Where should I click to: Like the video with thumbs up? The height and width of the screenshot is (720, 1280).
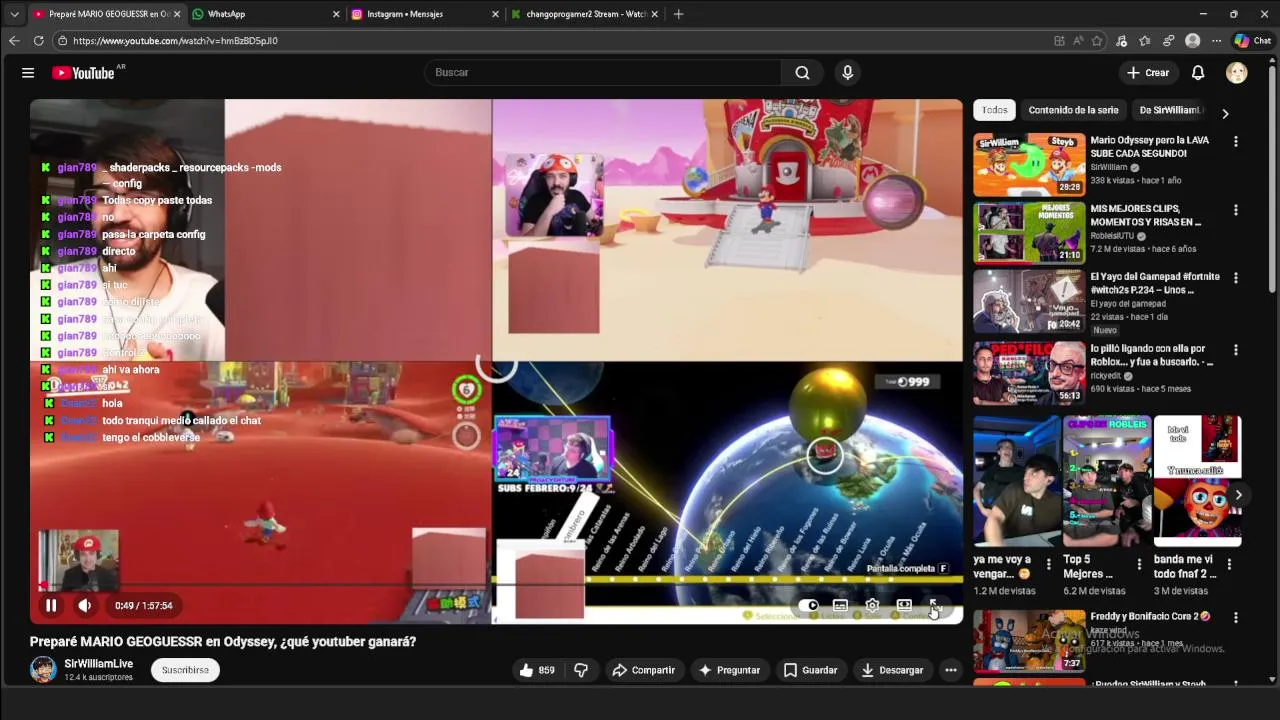click(x=536, y=670)
